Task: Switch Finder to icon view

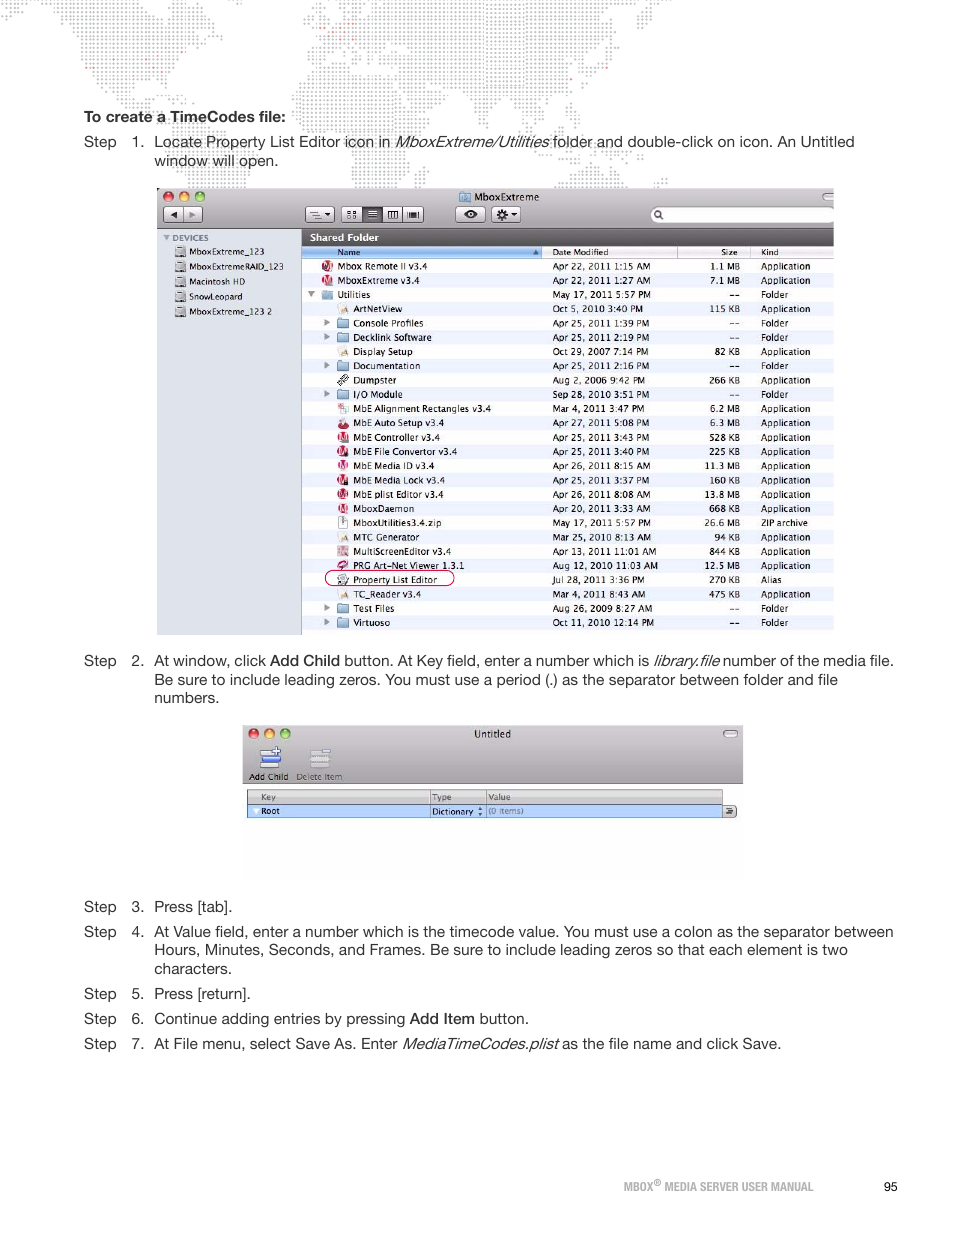Action: click(351, 215)
